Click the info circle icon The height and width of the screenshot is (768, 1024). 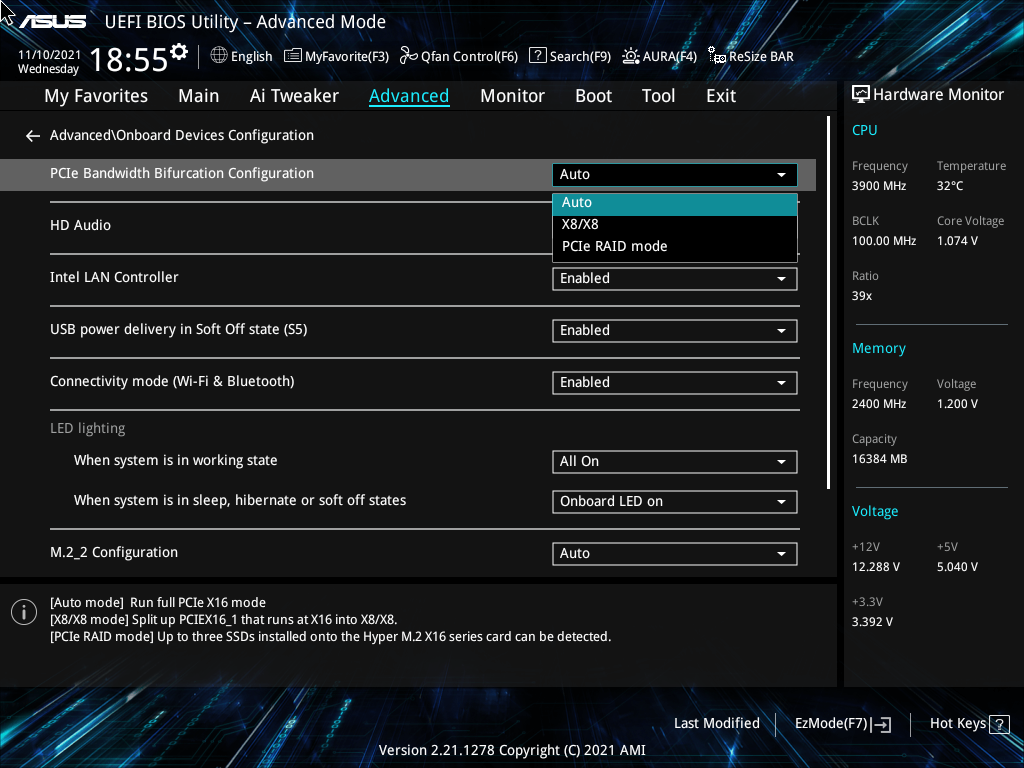pos(24,612)
